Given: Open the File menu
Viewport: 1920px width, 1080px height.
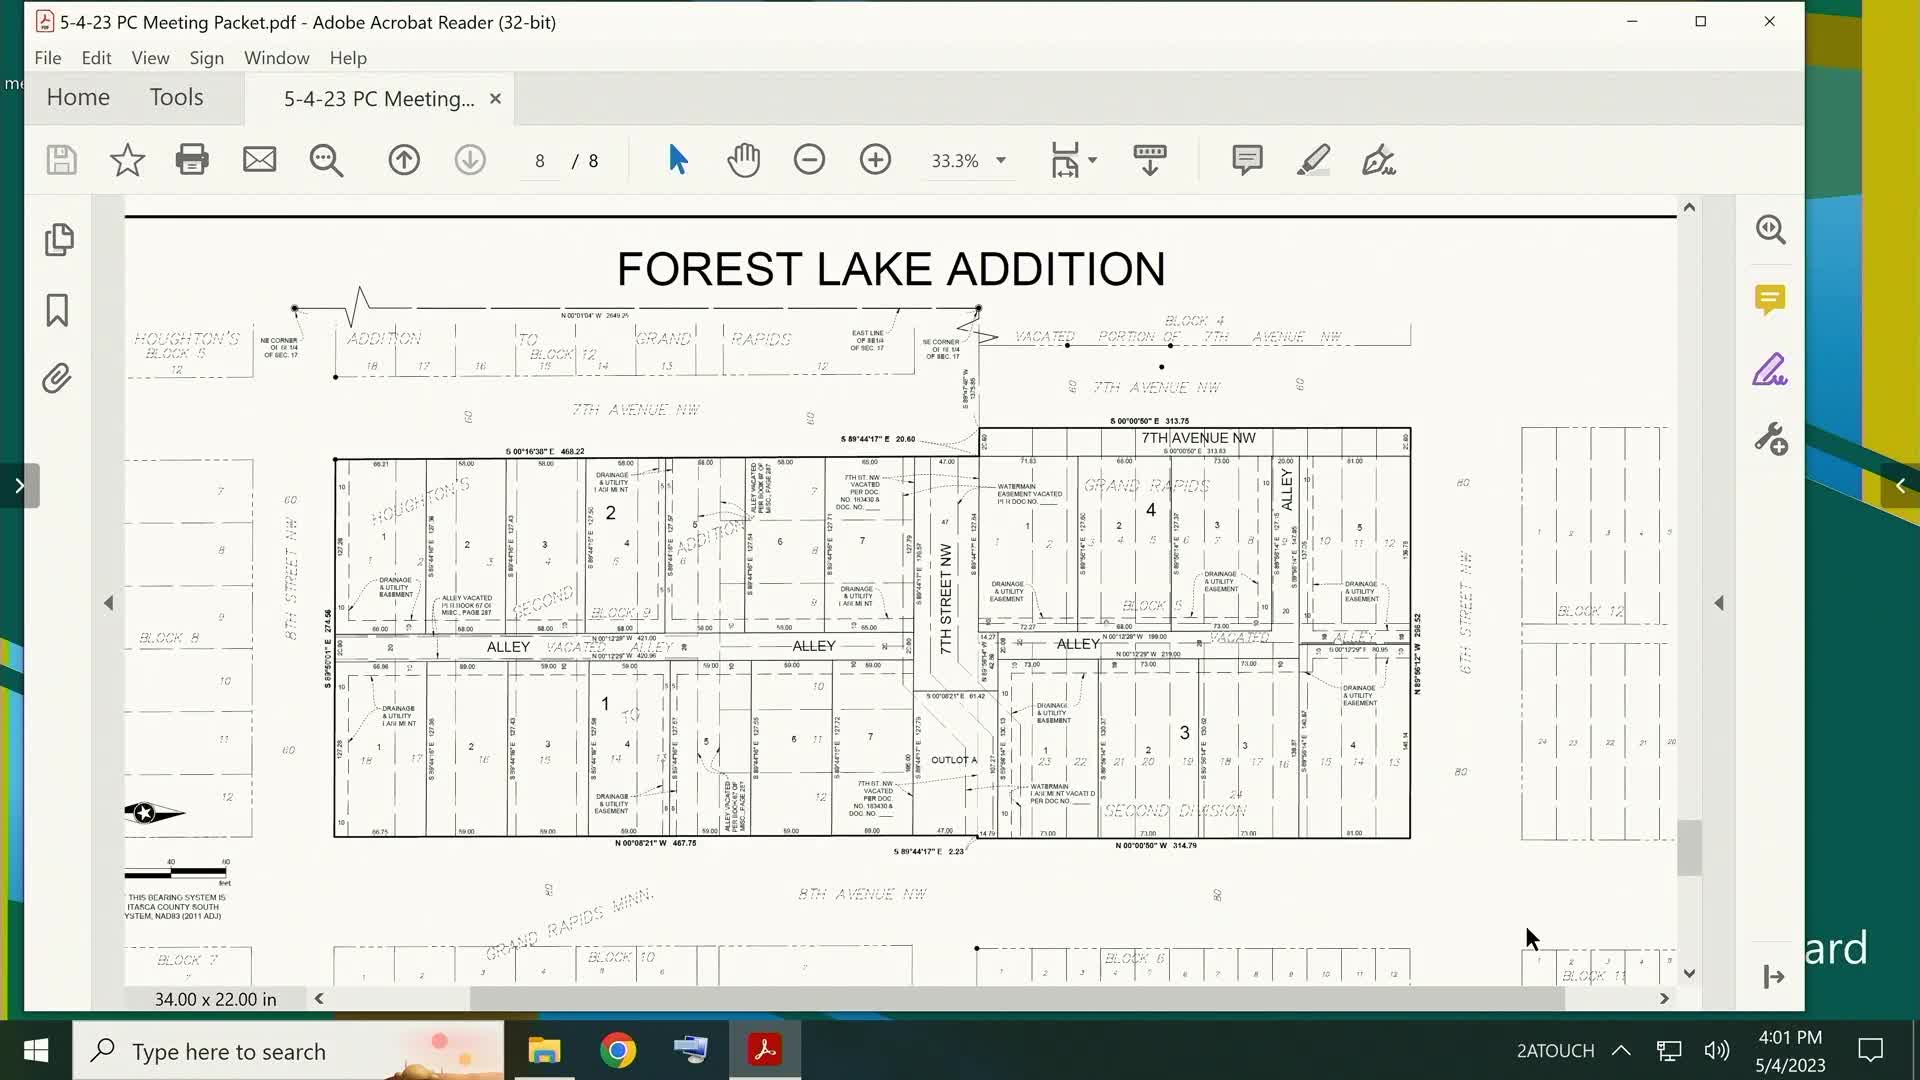Looking at the screenshot, I should [x=48, y=58].
